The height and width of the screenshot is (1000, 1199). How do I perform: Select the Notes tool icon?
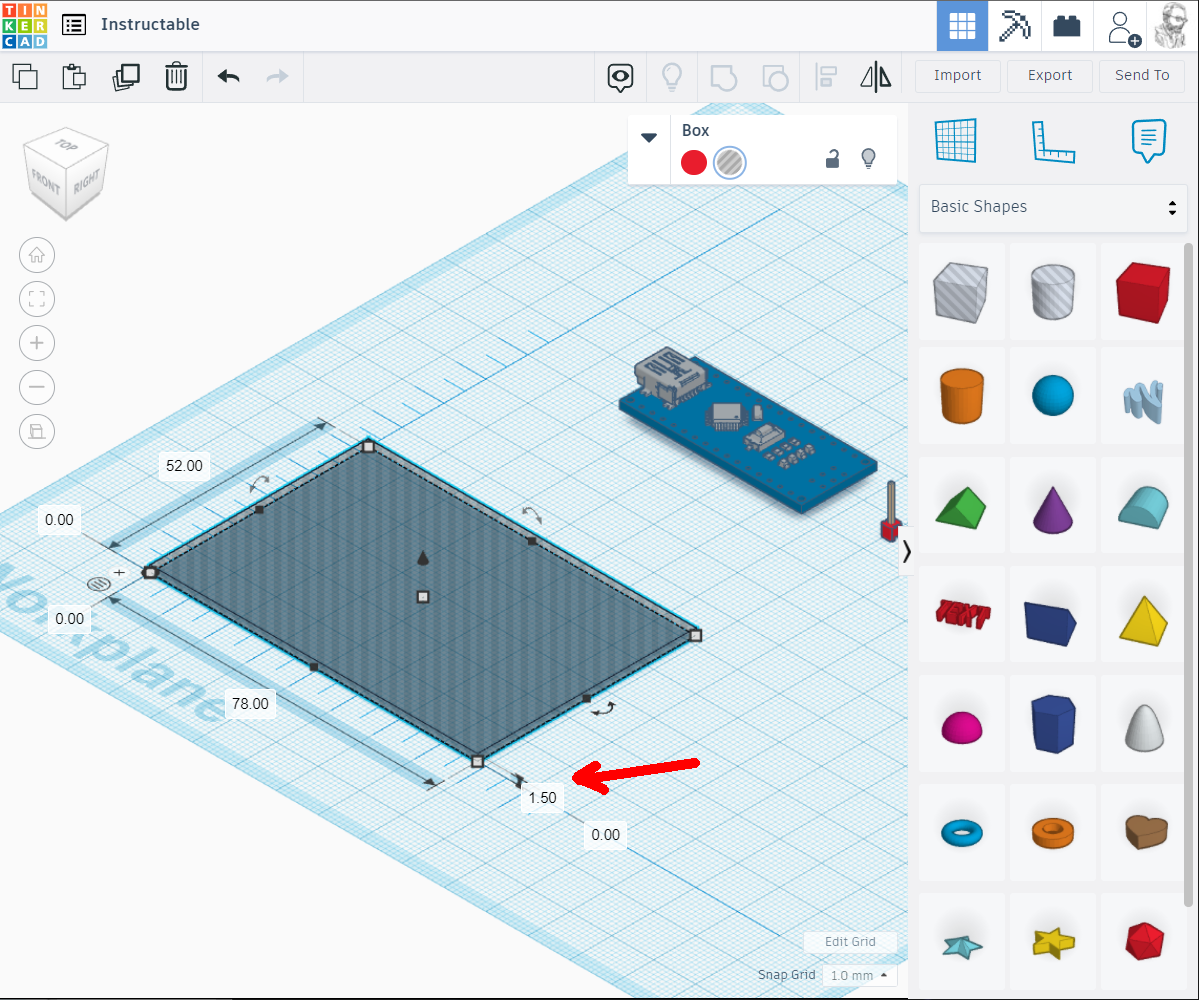1149,141
